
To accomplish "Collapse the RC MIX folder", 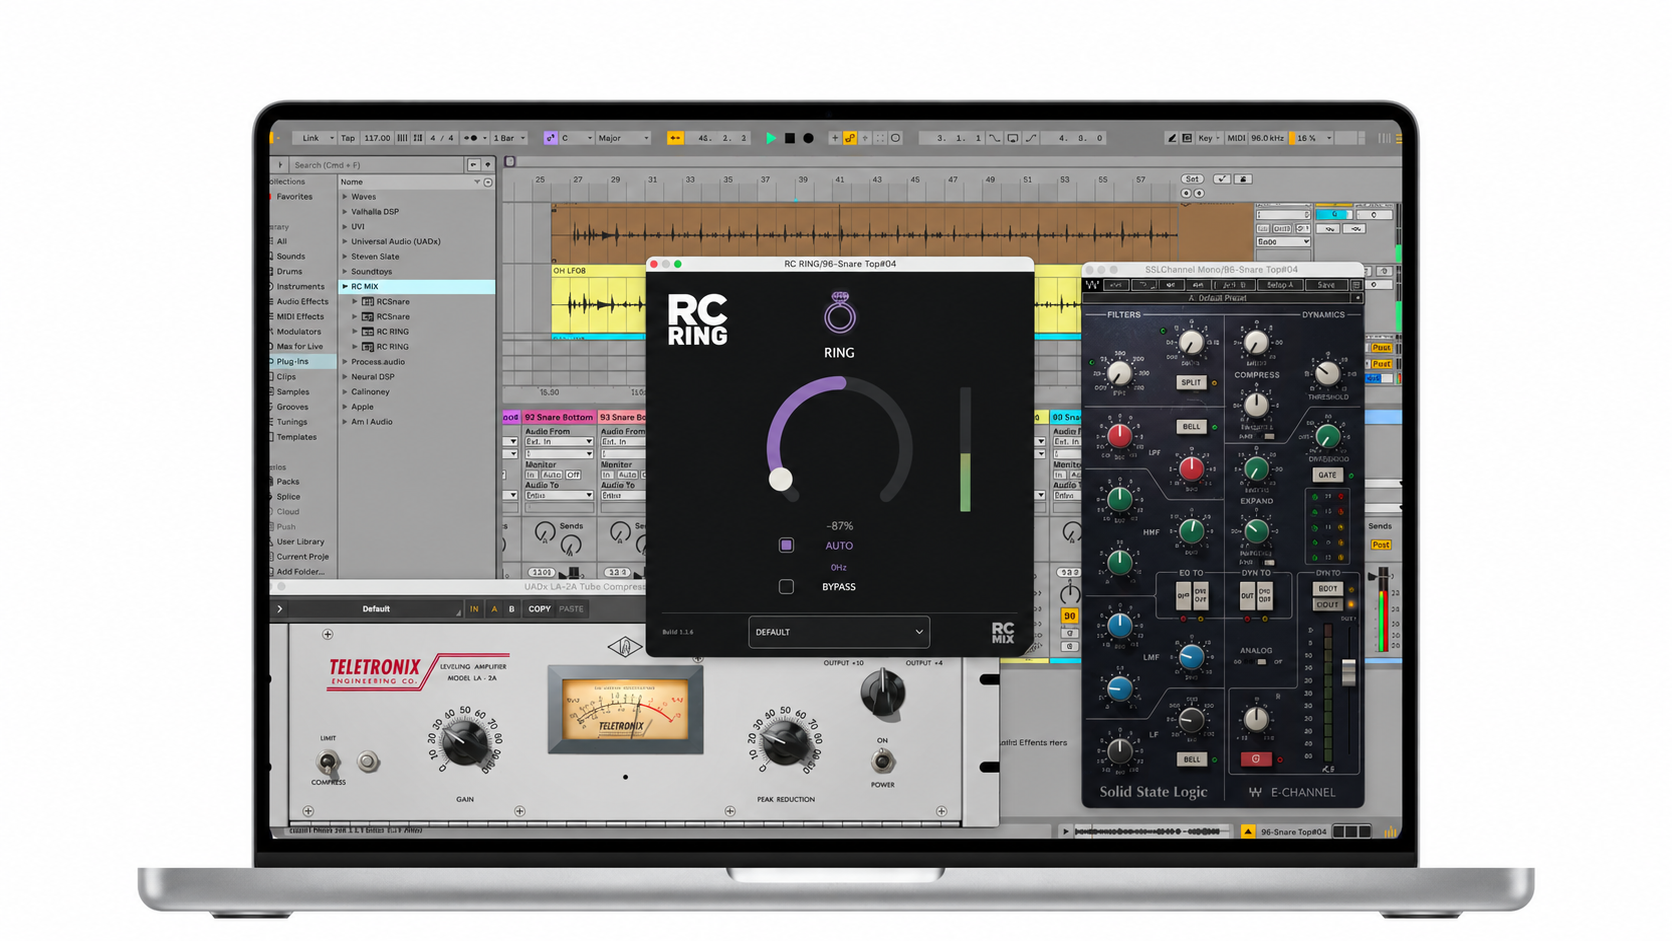I will click(x=345, y=287).
